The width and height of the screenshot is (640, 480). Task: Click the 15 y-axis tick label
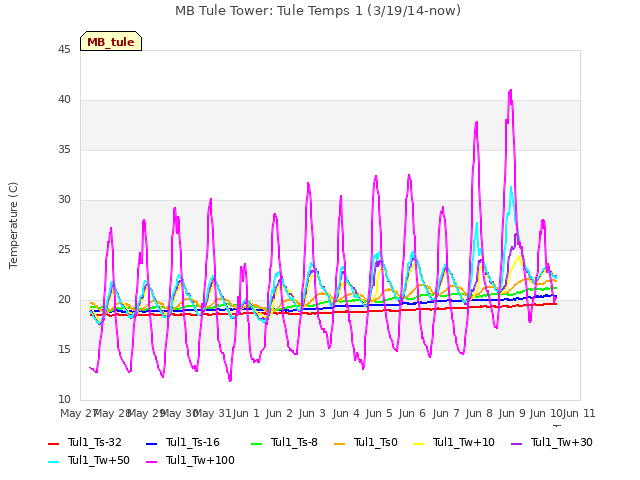coord(64,350)
